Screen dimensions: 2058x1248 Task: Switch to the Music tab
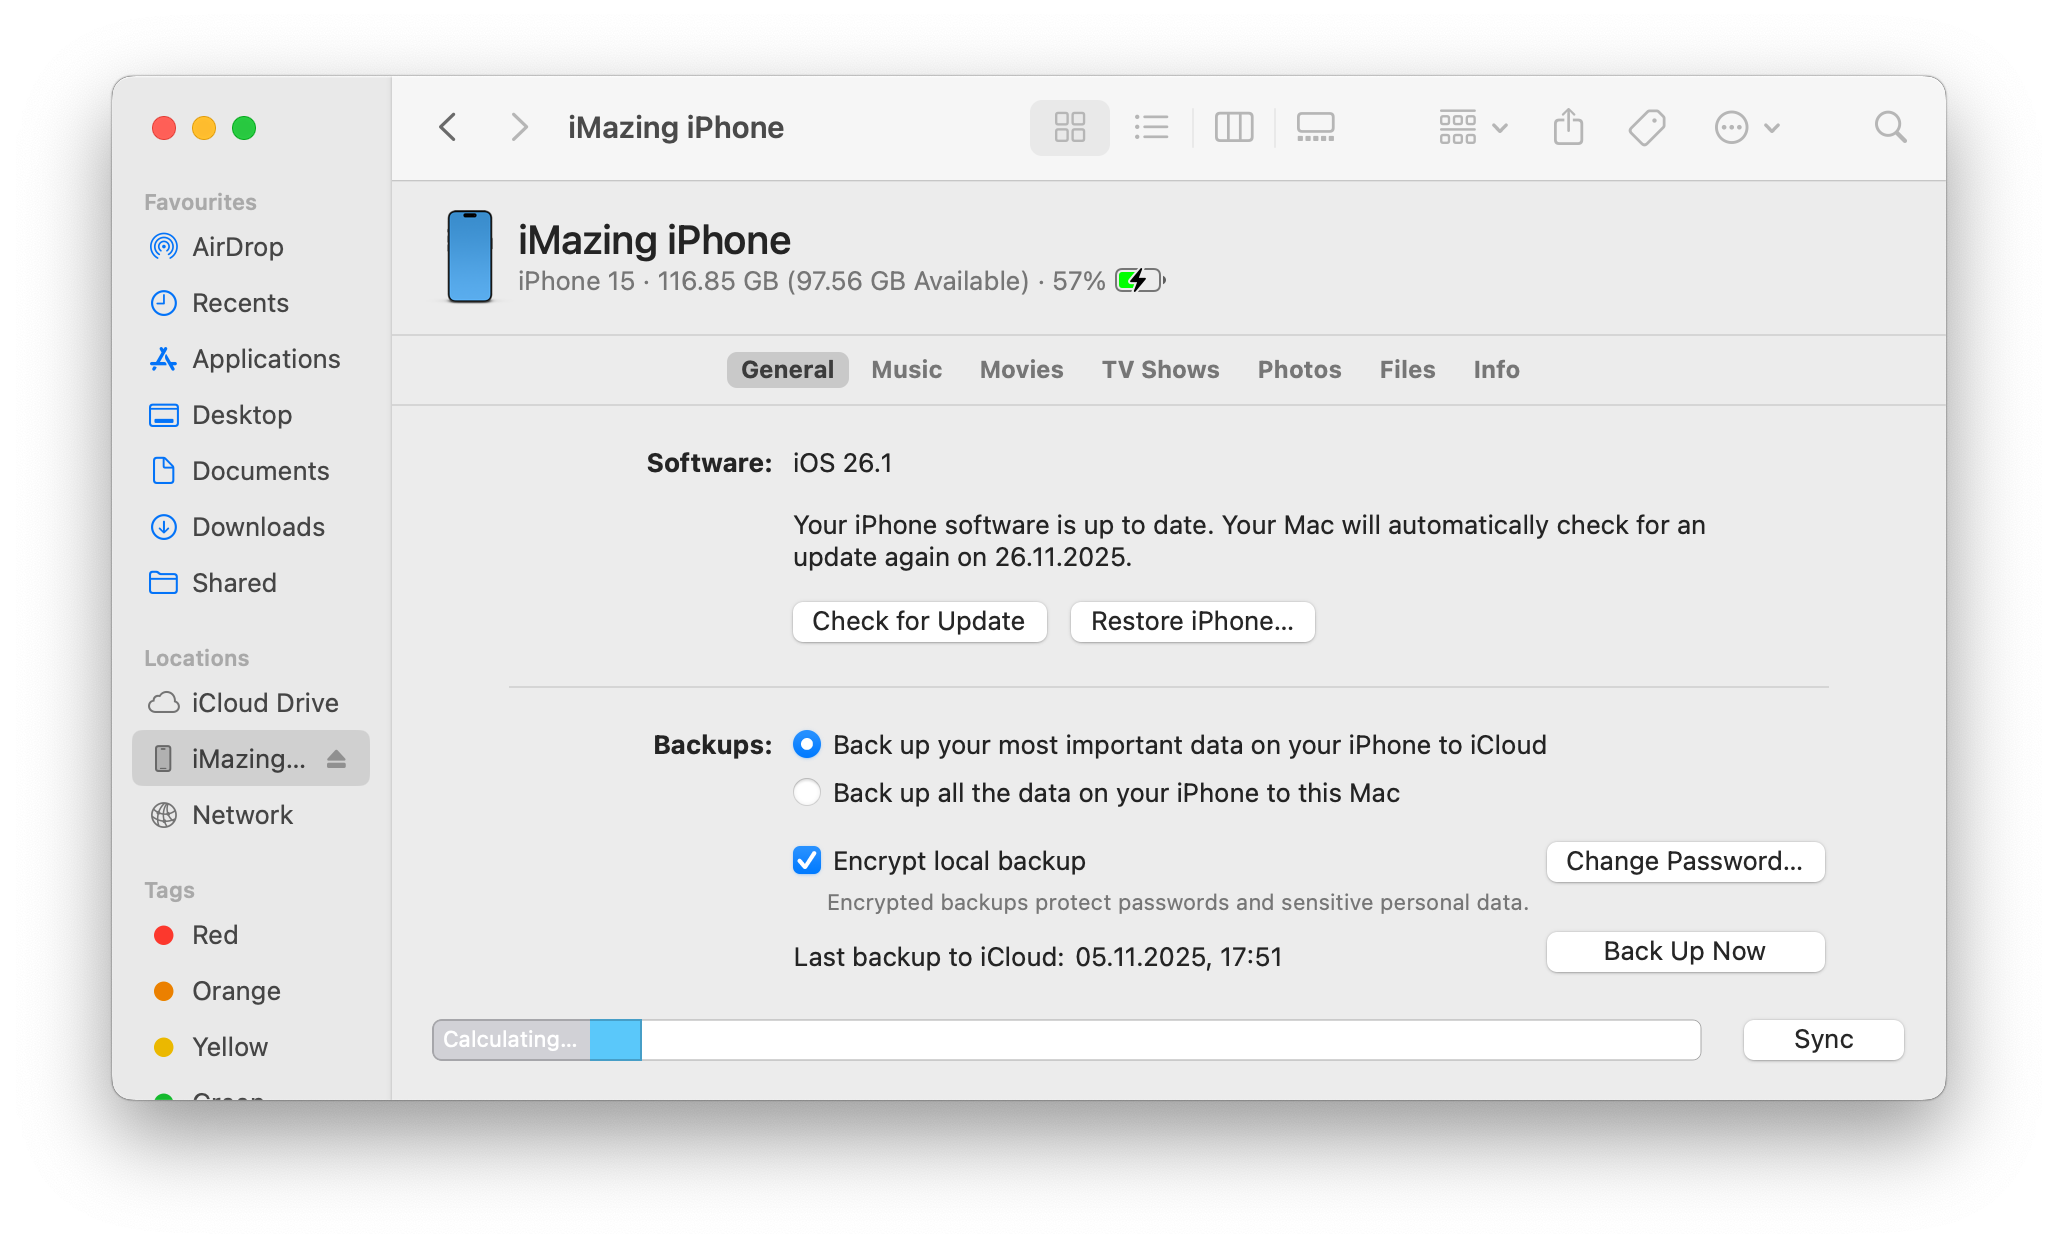click(906, 369)
